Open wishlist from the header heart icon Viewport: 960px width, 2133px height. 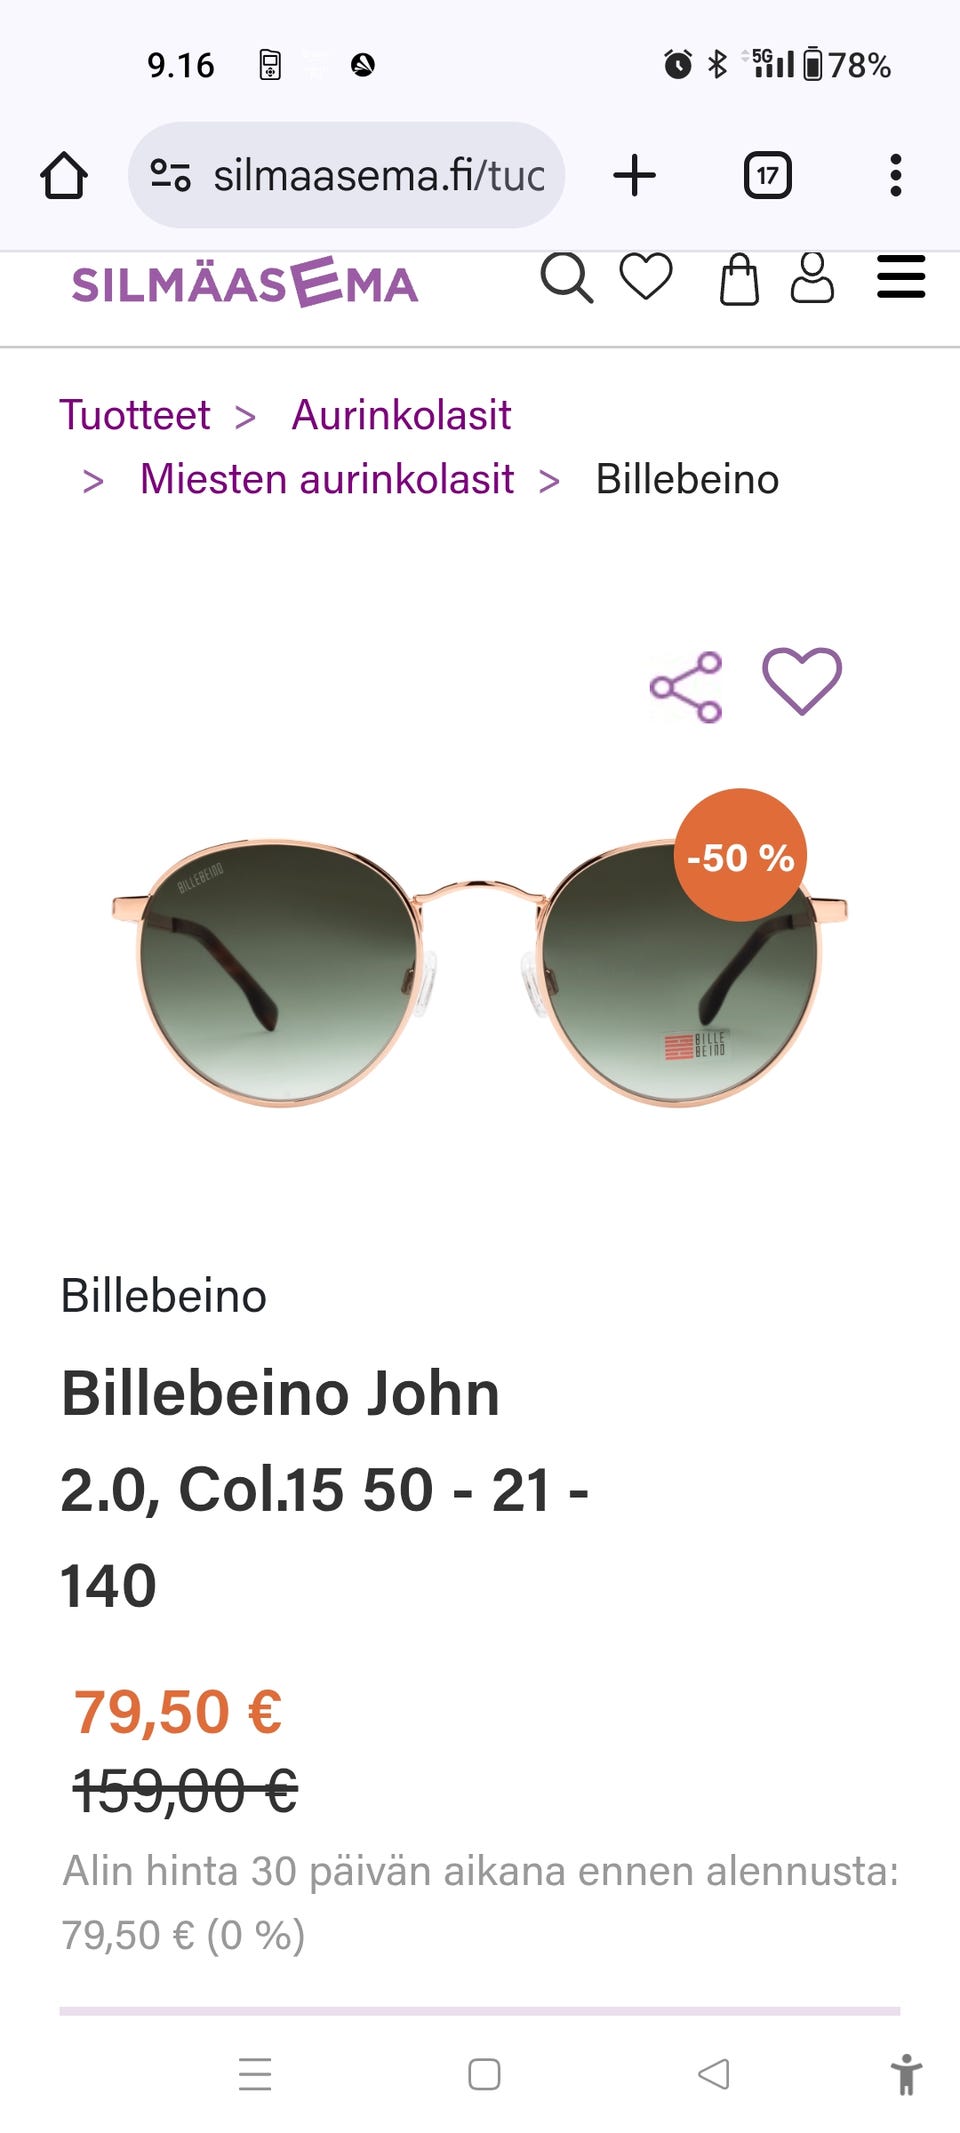click(646, 277)
